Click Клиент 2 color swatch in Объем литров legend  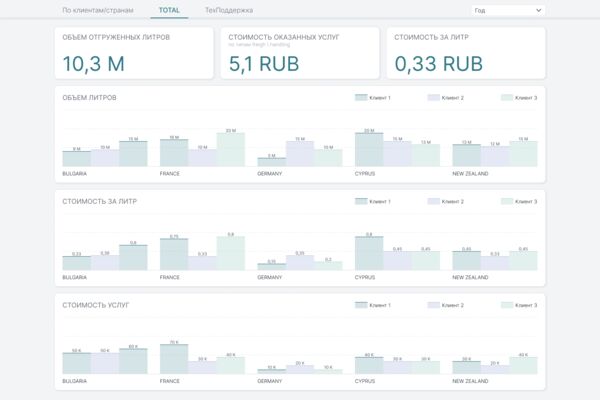(x=434, y=98)
